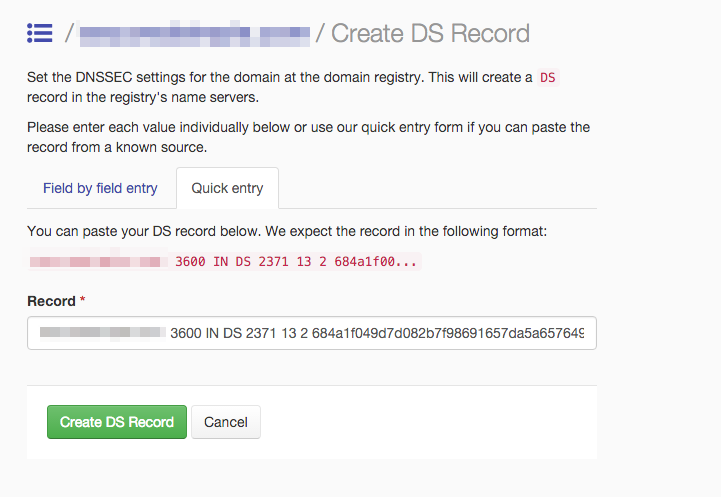Click the pink DS code badge in description
This screenshot has width=721, height=497.
(x=548, y=77)
